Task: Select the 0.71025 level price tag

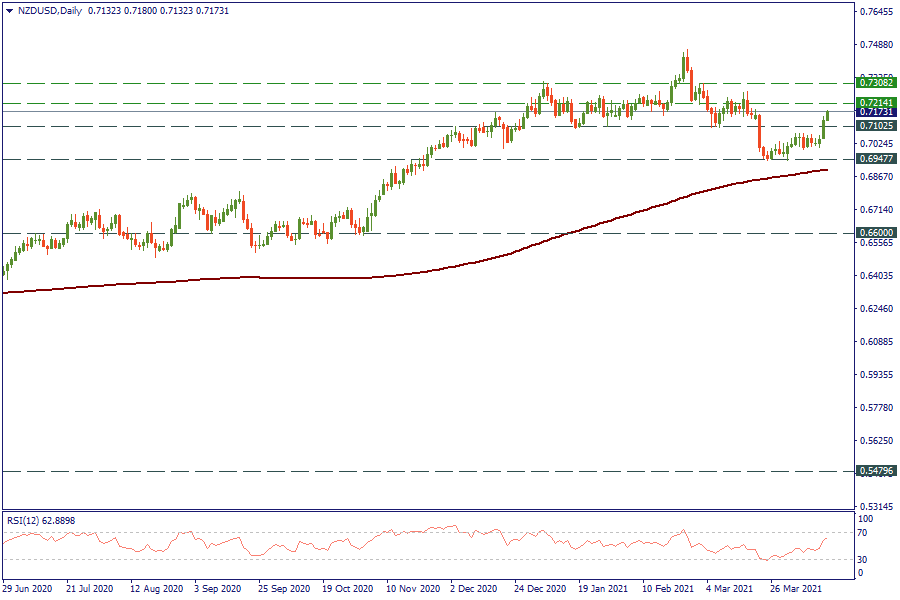Action: click(x=876, y=126)
